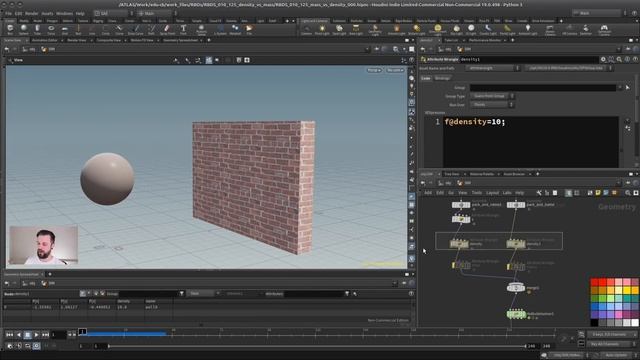This screenshot has height=360, width=640.
Task: Select the Torus shelf tool
Action: tap(51, 29)
